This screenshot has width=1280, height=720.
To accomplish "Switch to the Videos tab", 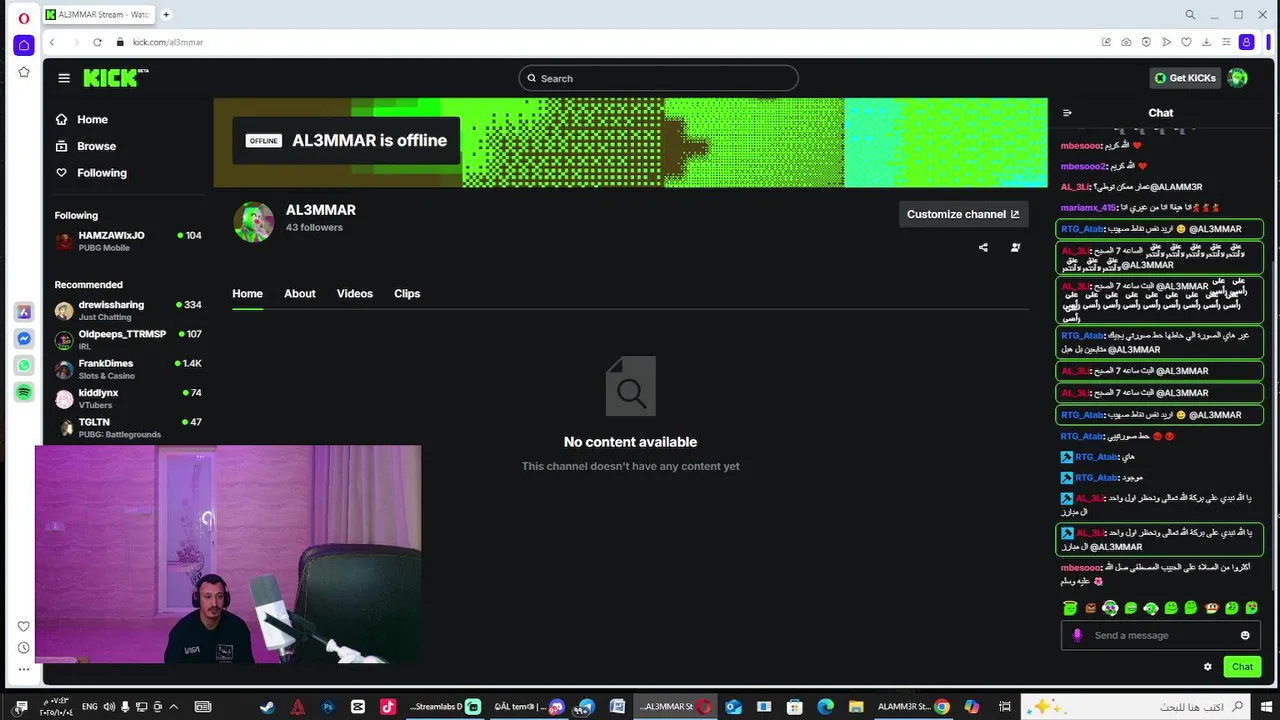I will tap(355, 294).
